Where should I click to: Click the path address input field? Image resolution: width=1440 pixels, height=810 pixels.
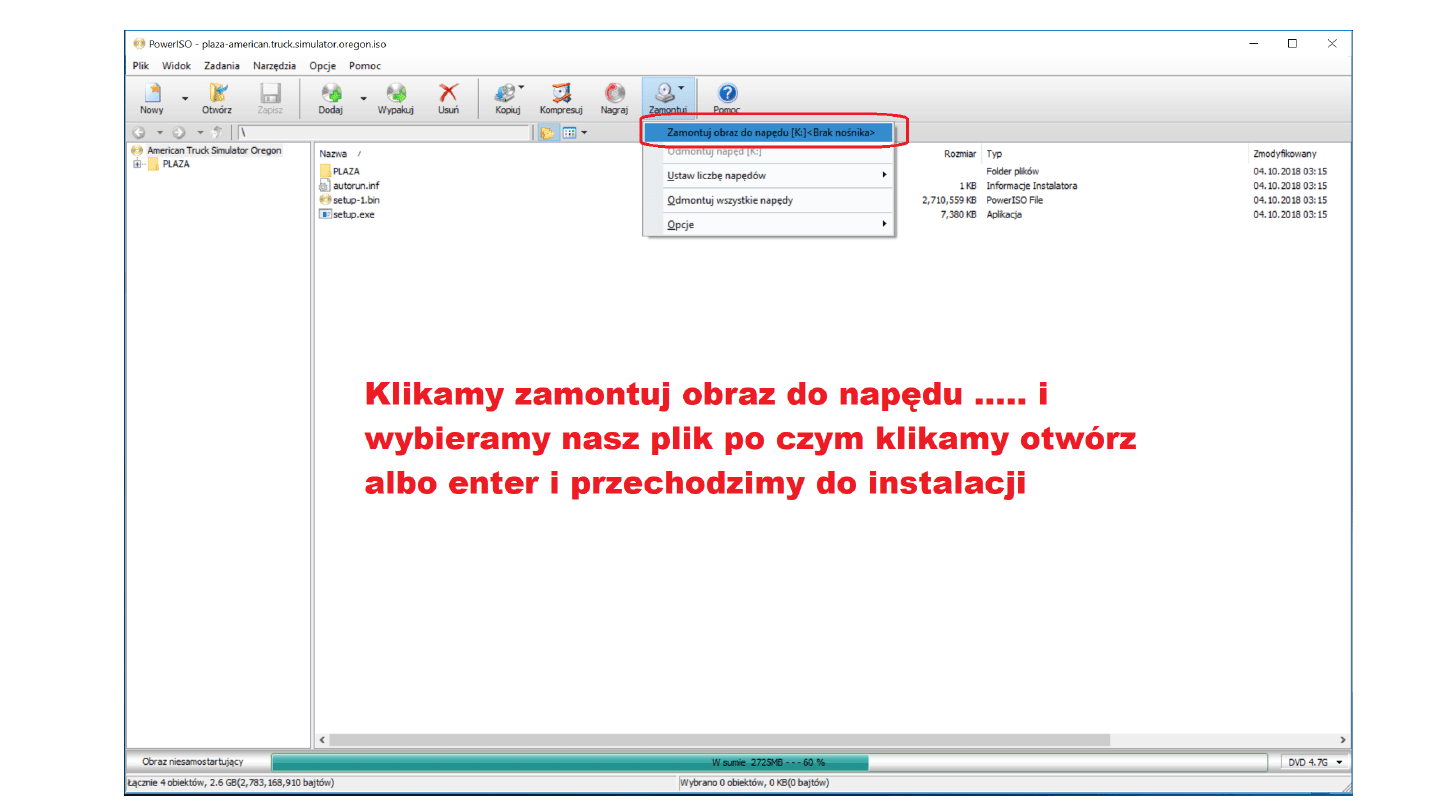(x=384, y=132)
